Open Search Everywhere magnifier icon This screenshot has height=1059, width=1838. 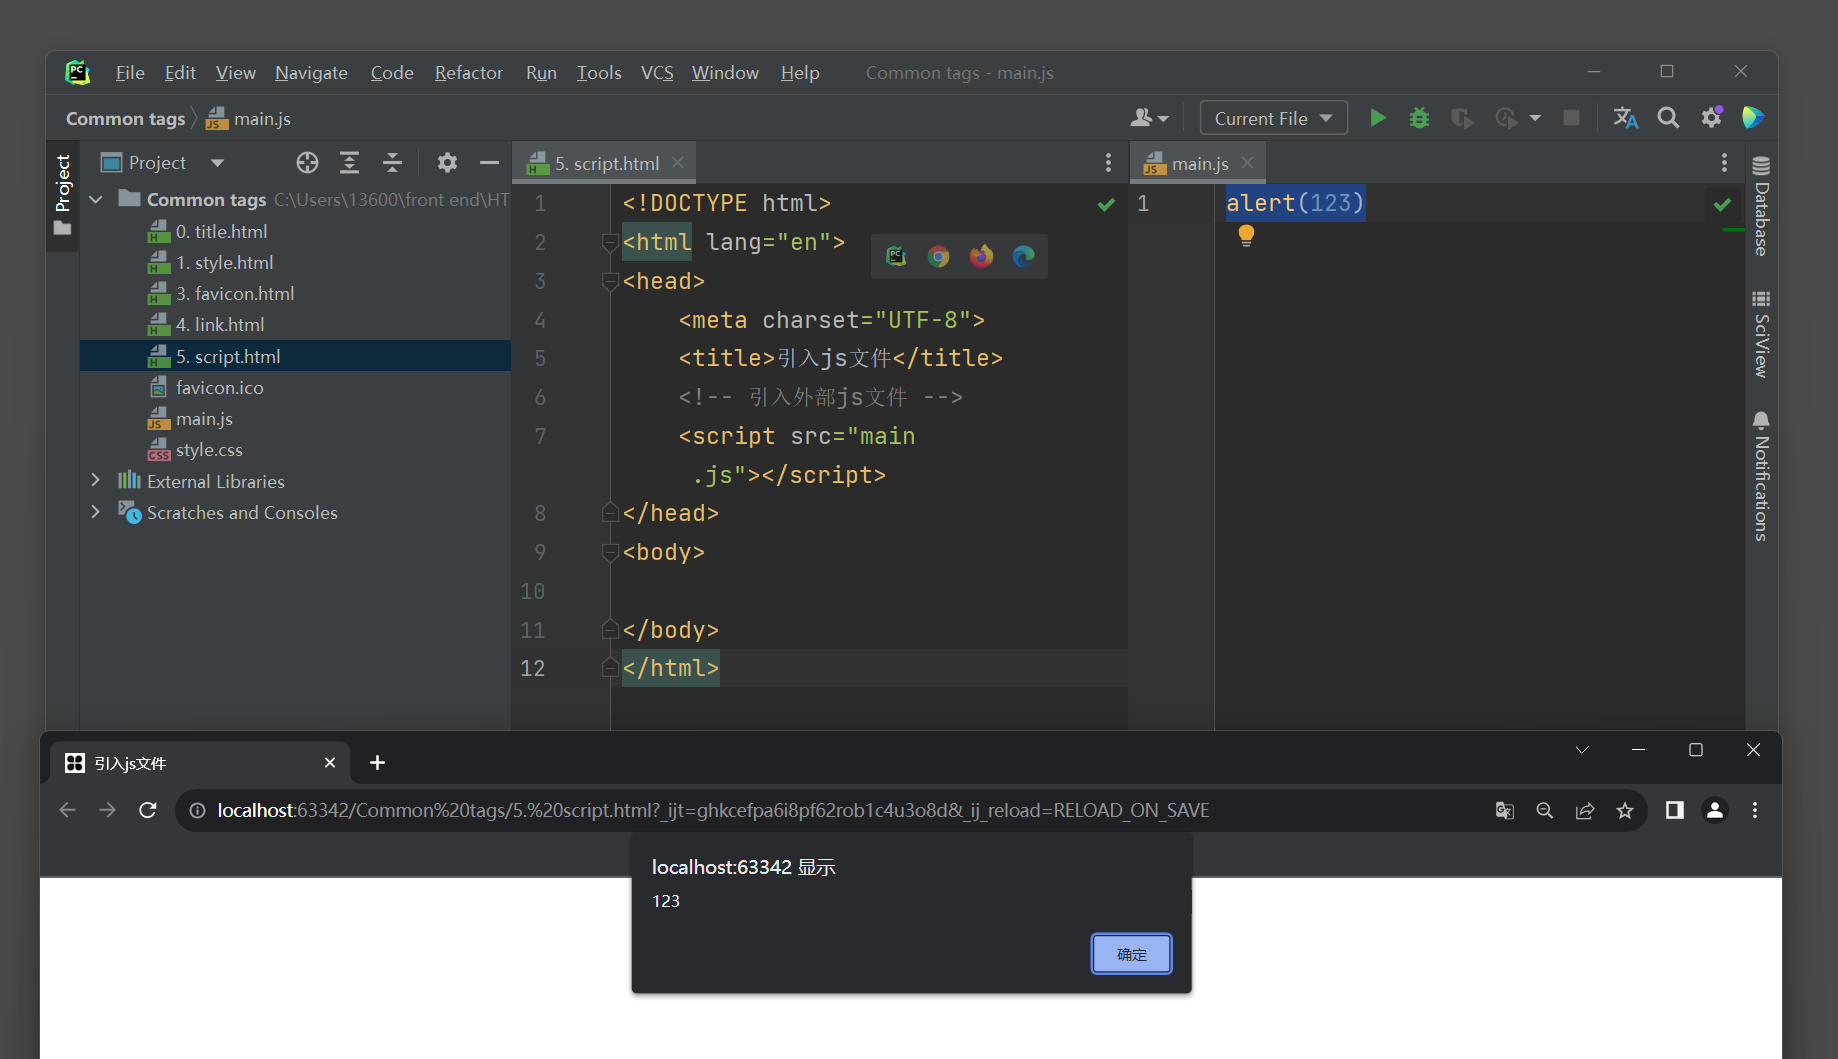(1668, 118)
